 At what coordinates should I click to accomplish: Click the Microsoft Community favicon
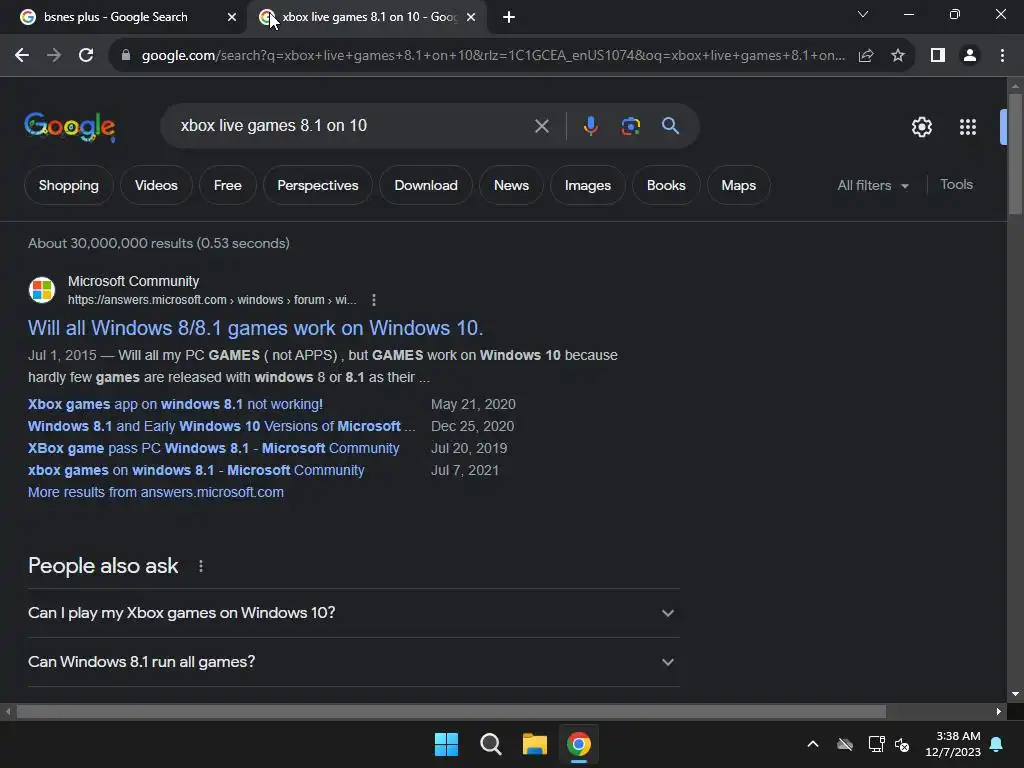tap(42, 290)
